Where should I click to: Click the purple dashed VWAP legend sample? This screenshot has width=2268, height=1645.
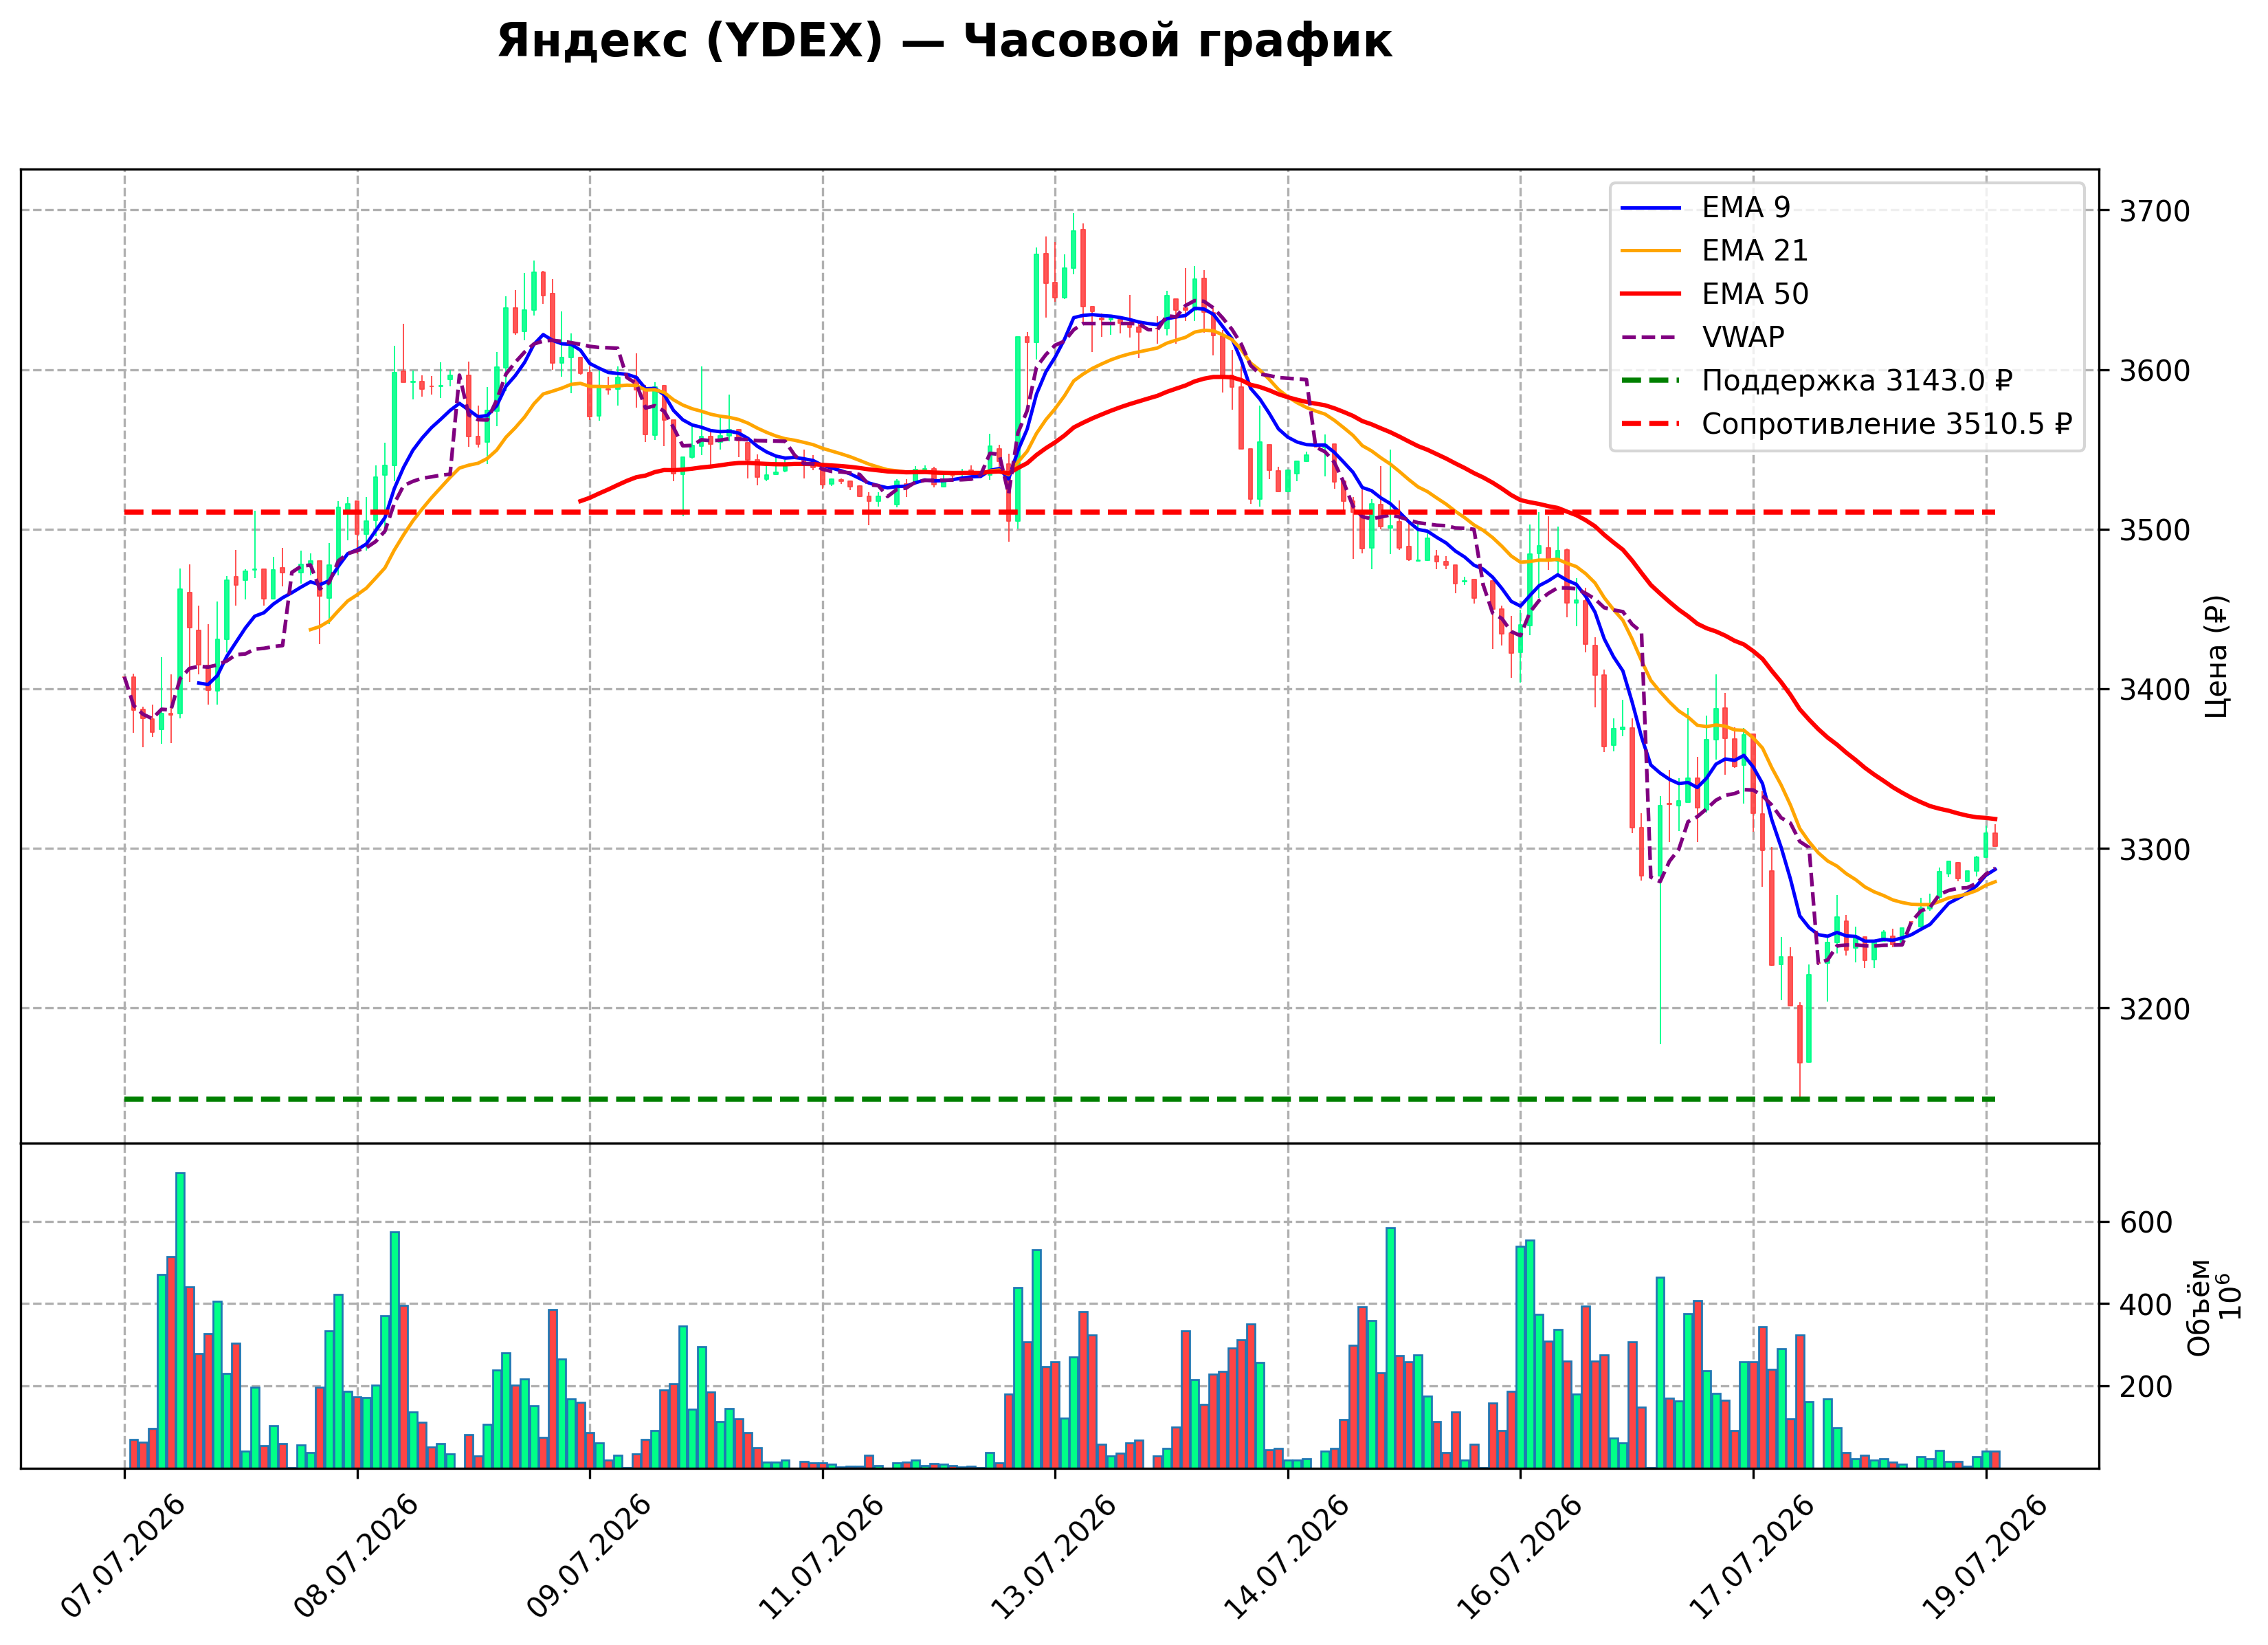(x=1651, y=338)
